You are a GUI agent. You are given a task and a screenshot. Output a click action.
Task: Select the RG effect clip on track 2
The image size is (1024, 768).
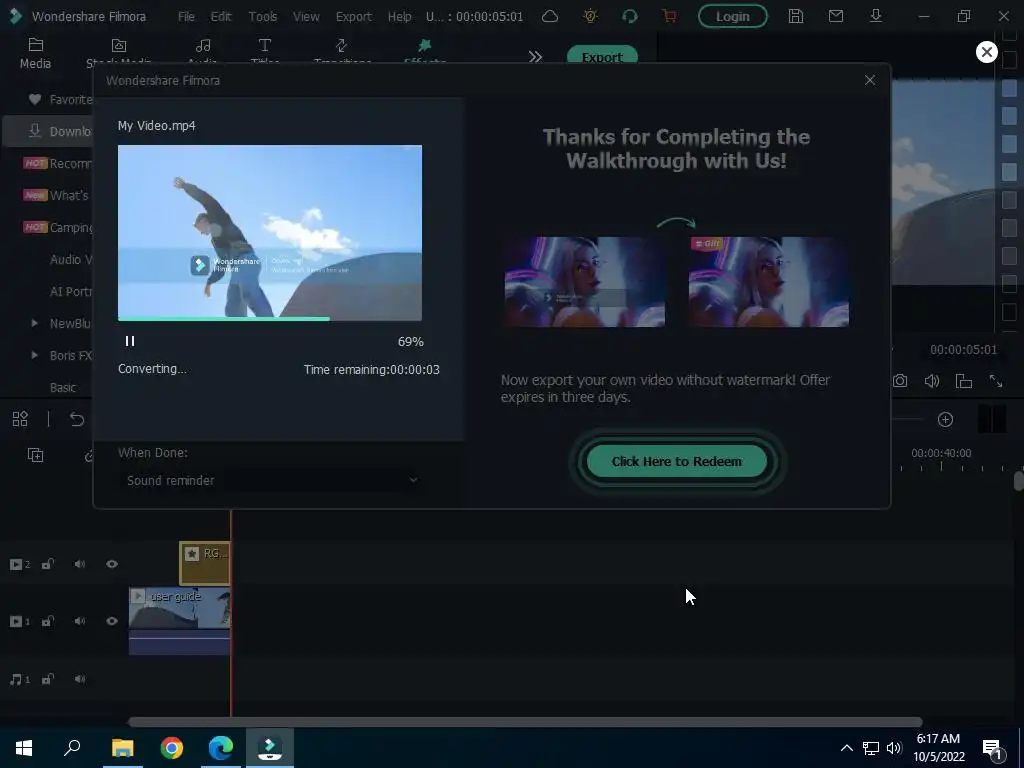click(x=205, y=563)
